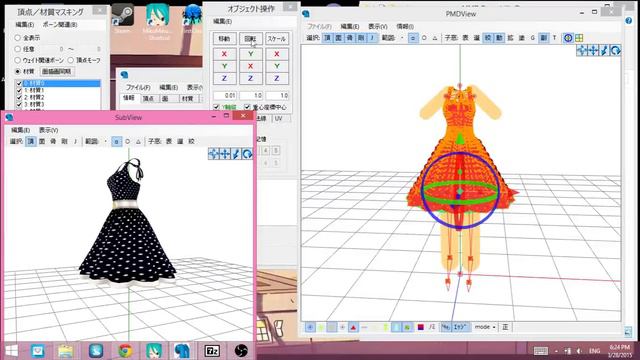Open 表示 menu in SubView

click(x=48, y=130)
